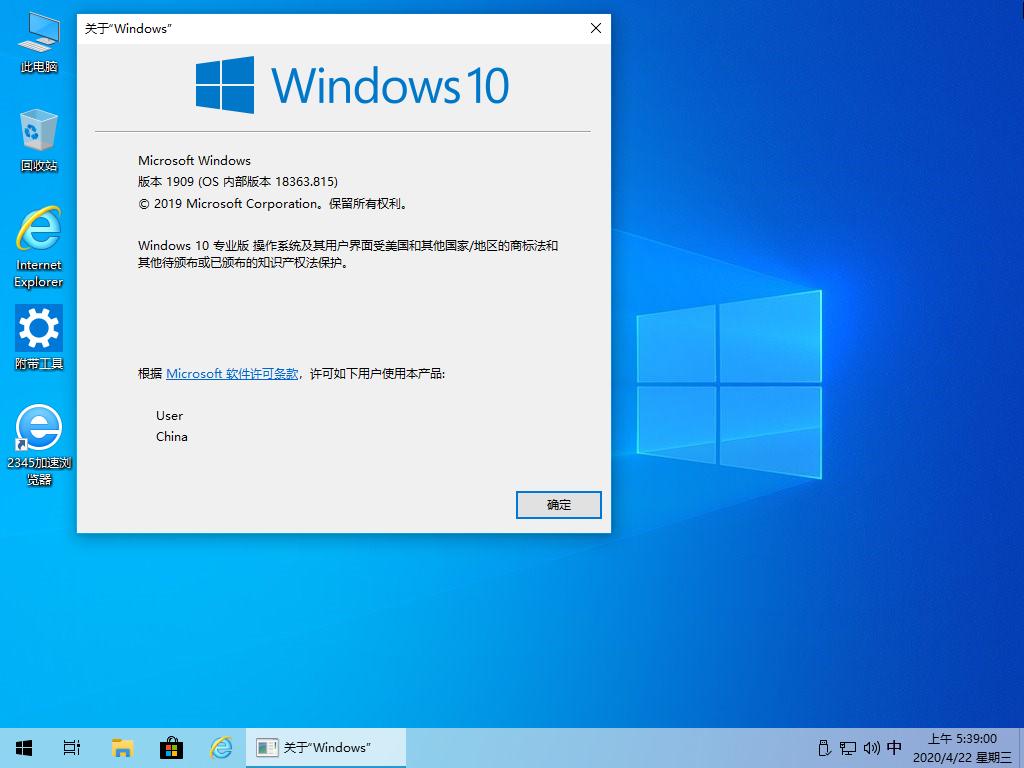The height and width of the screenshot is (768, 1024).
Task: Select the 2345加速浏览器 desktop shortcut
Action: coord(39,445)
